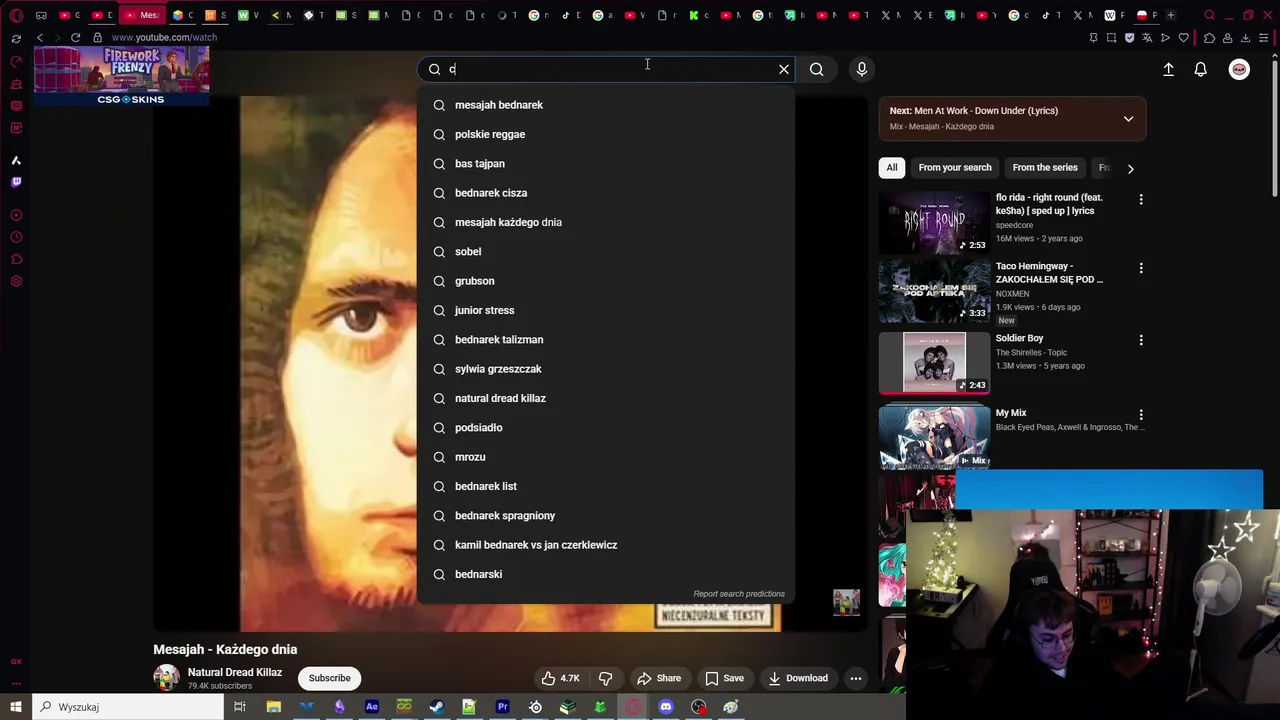This screenshot has width=1280, height=720.
Task: Click the www.youtube.com/watch address bar
Action: tap(164, 37)
